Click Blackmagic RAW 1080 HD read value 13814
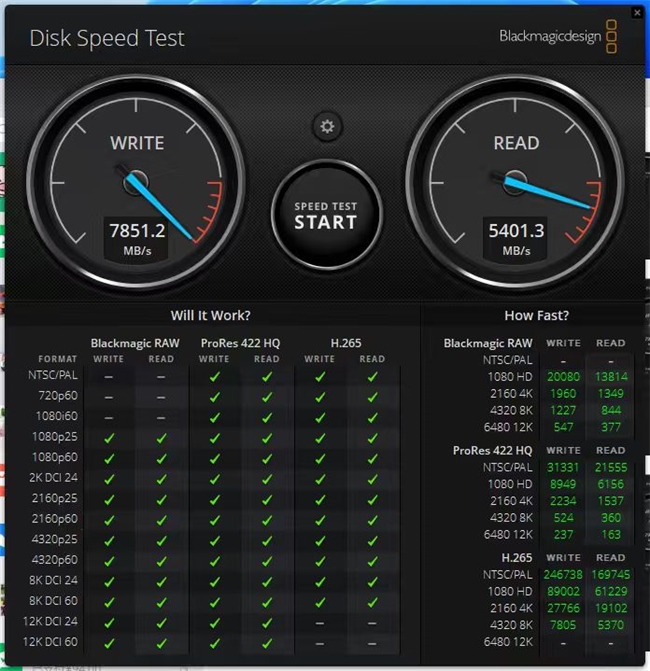The image size is (650, 671). [x=611, y=377]
